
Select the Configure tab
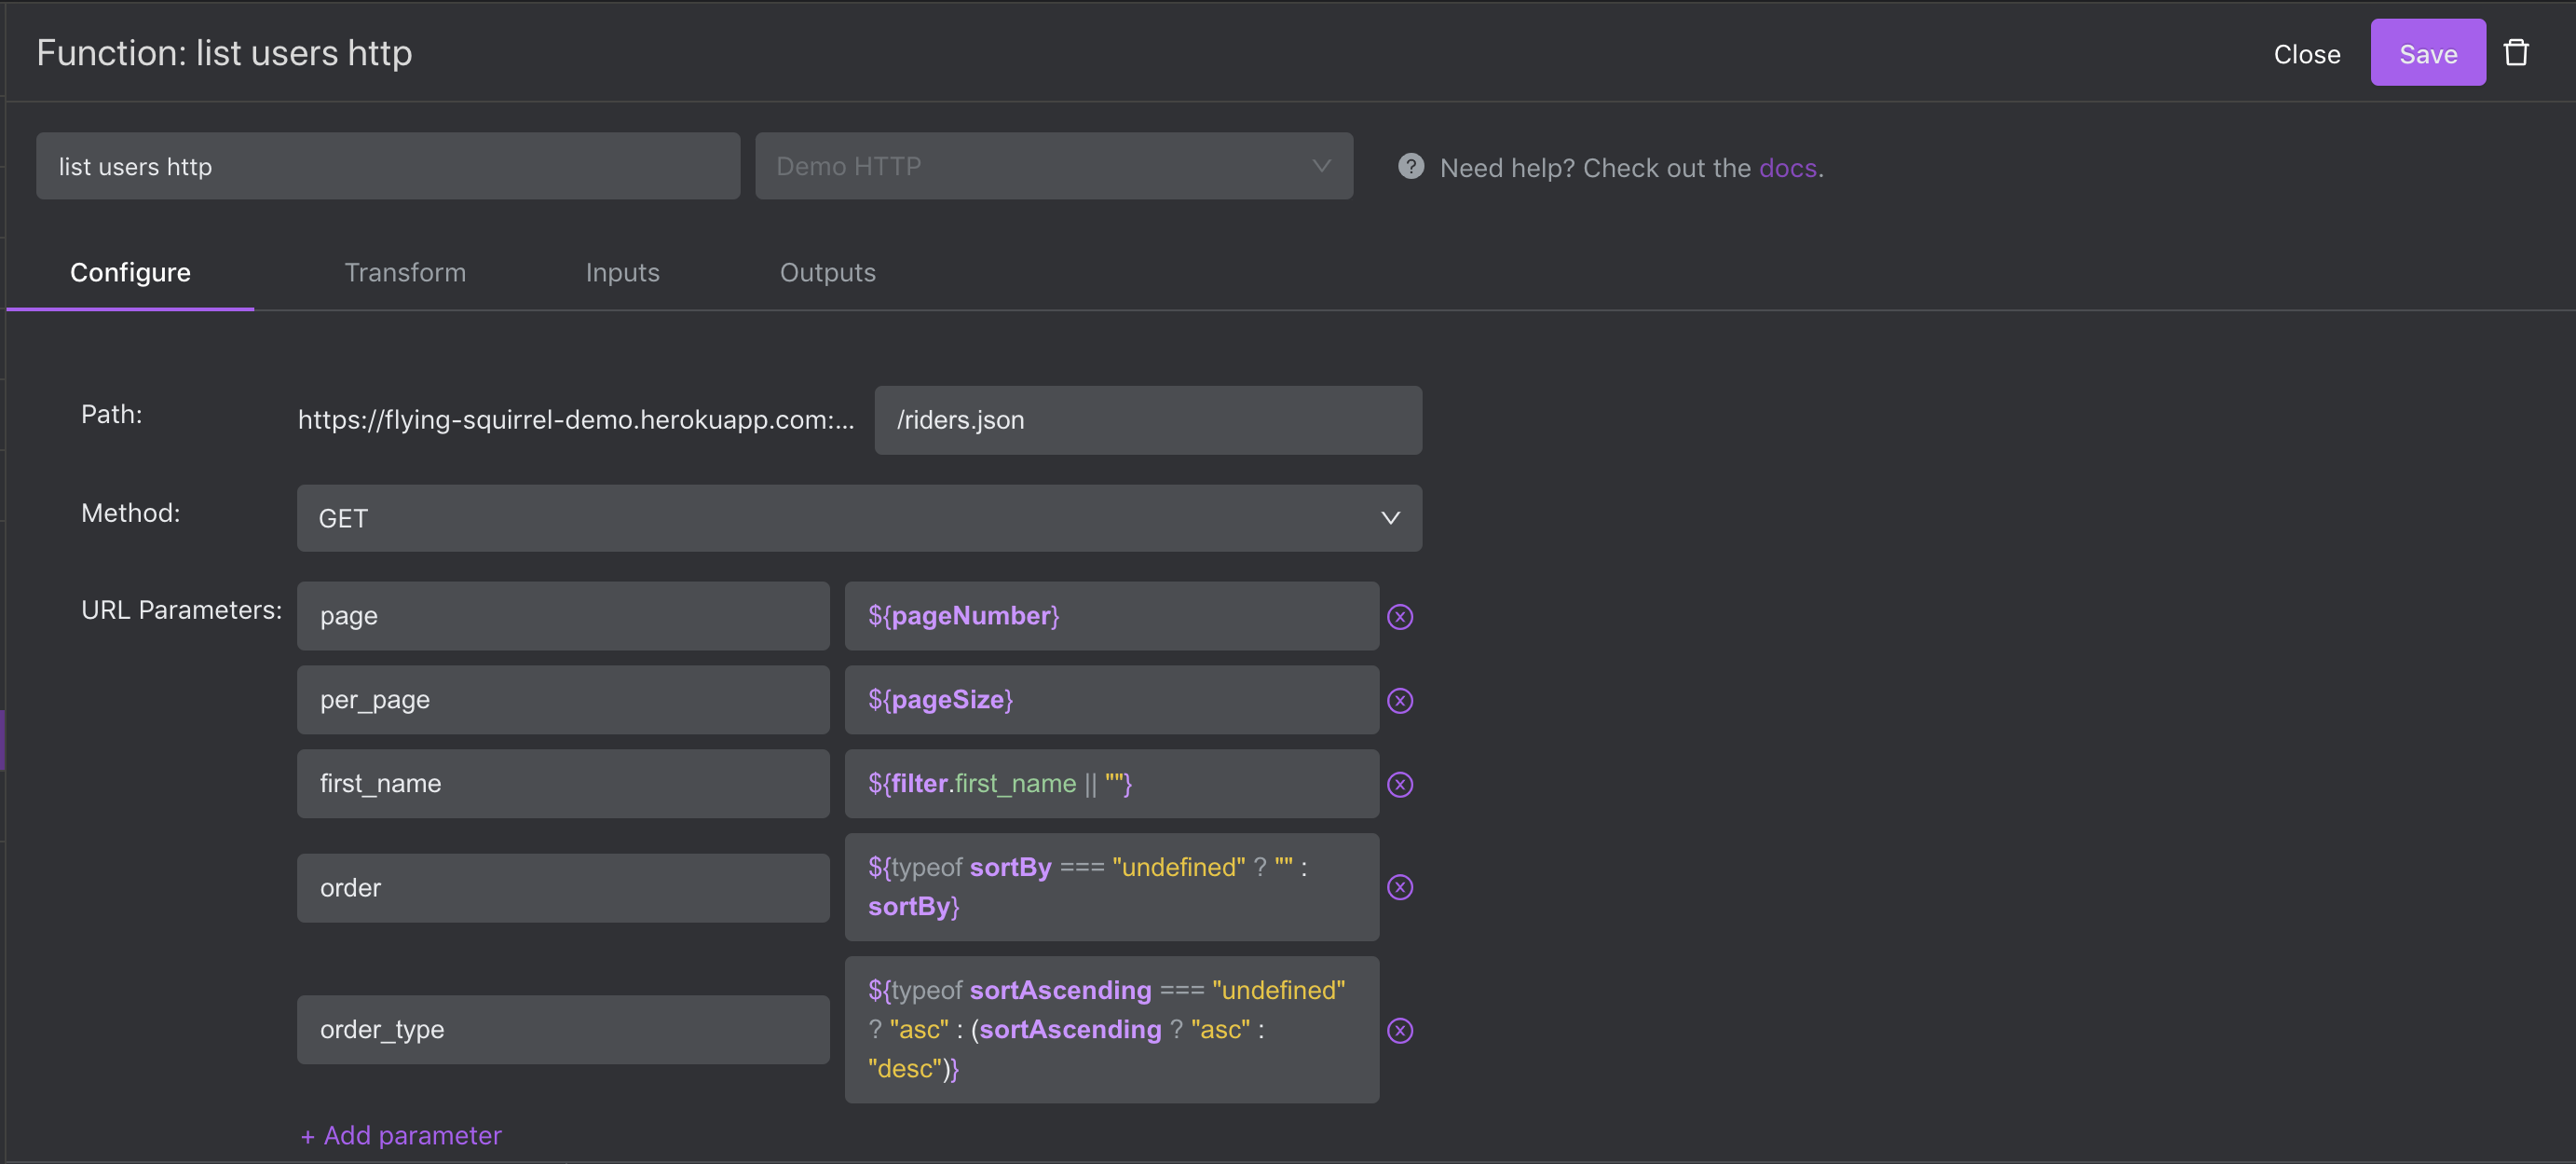coord(130,272)
